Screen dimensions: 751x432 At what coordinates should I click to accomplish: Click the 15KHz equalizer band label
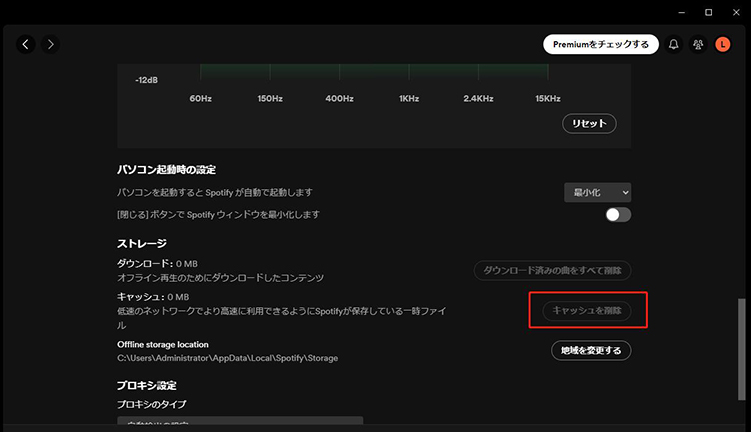pos(547,99)
